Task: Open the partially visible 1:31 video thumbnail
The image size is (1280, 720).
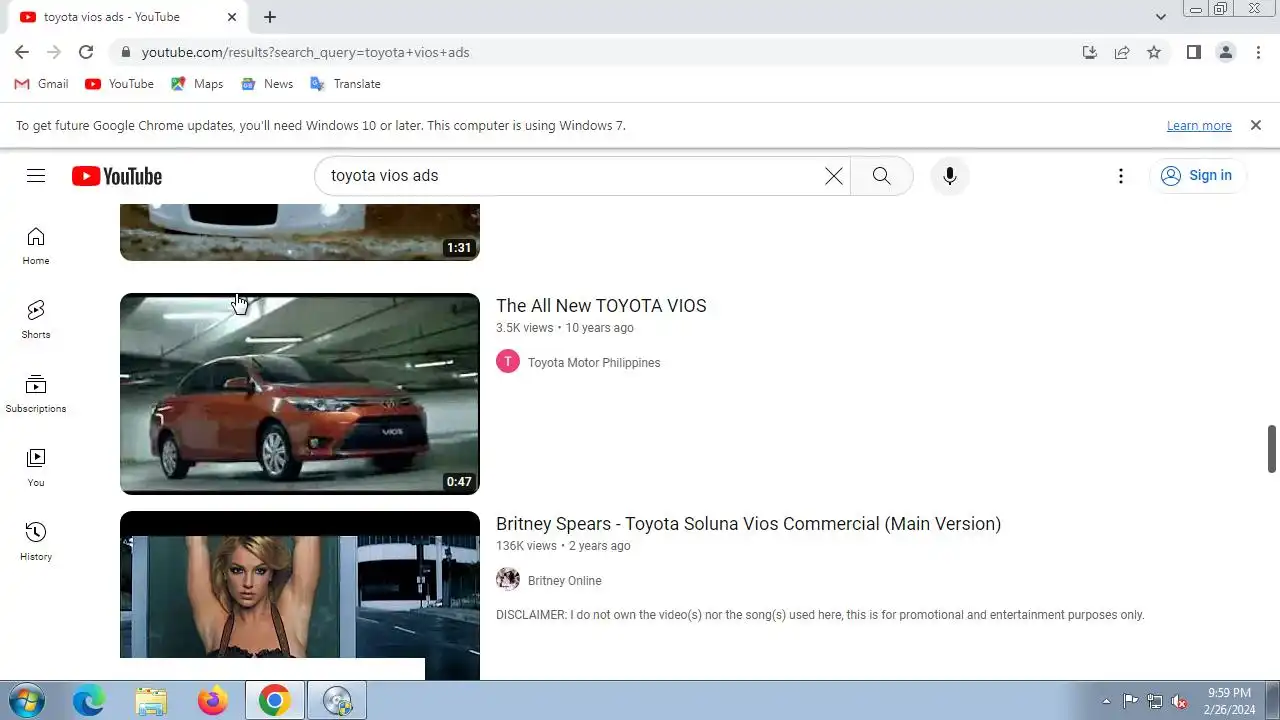Action: [300, 232]
